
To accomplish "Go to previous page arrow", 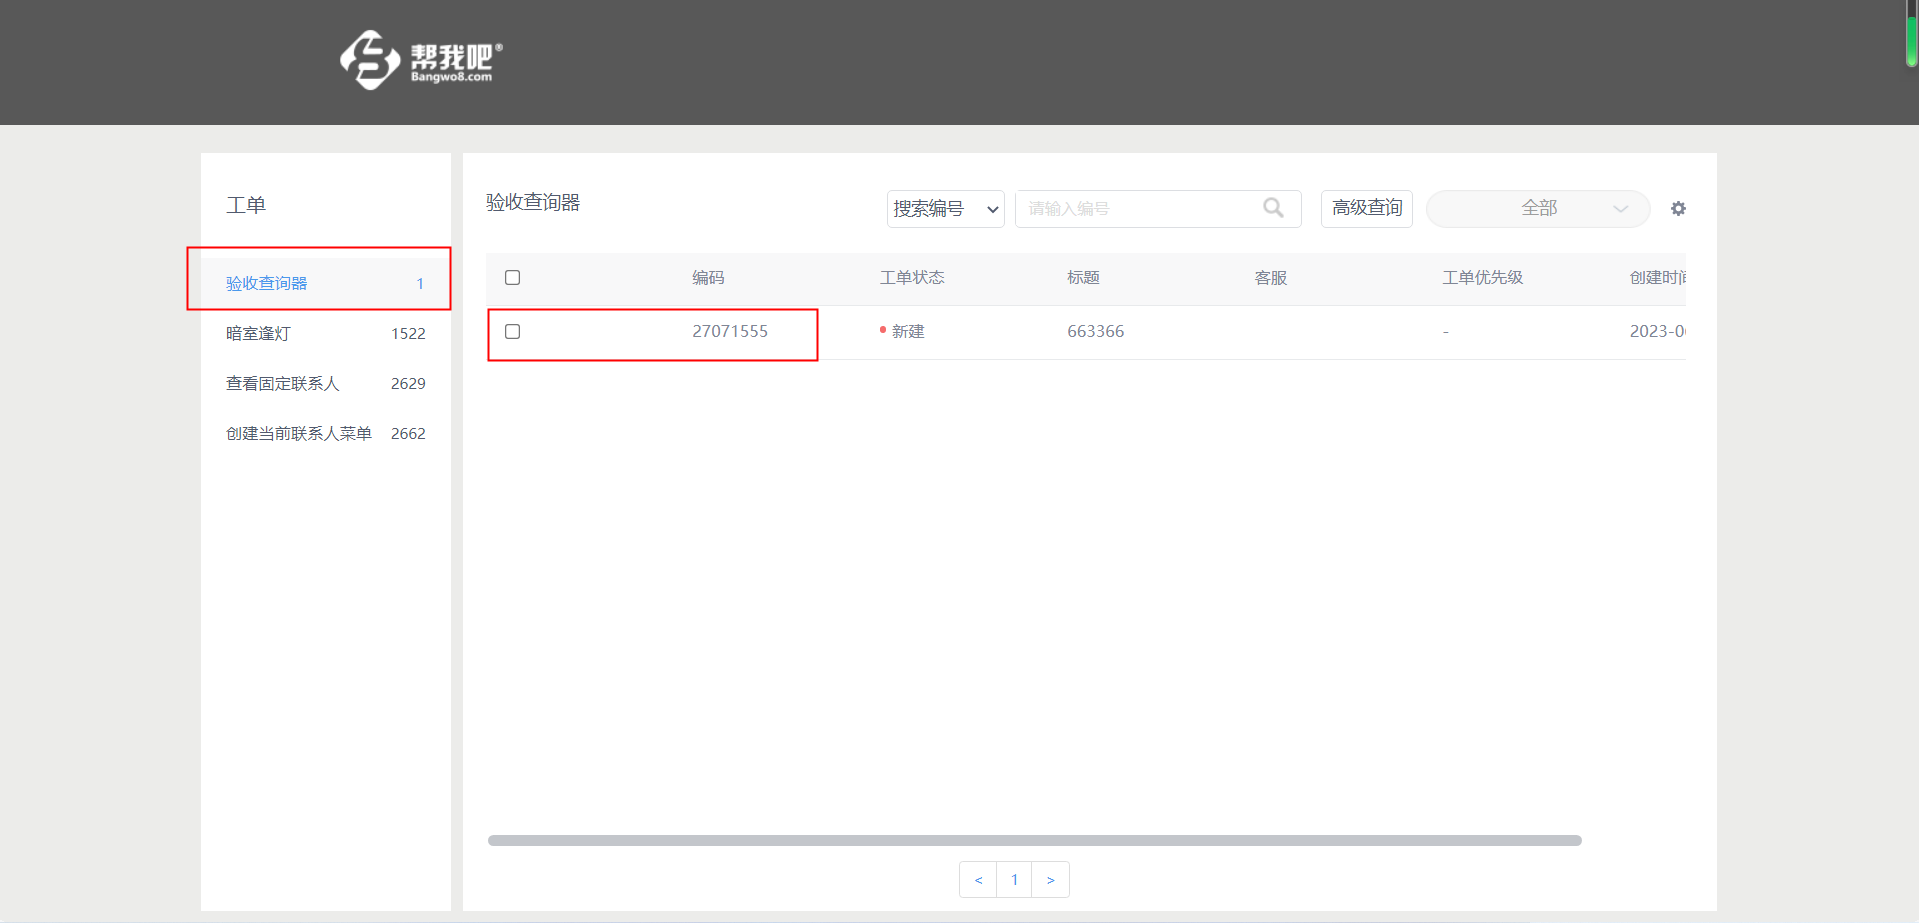I will coord(978,880).
